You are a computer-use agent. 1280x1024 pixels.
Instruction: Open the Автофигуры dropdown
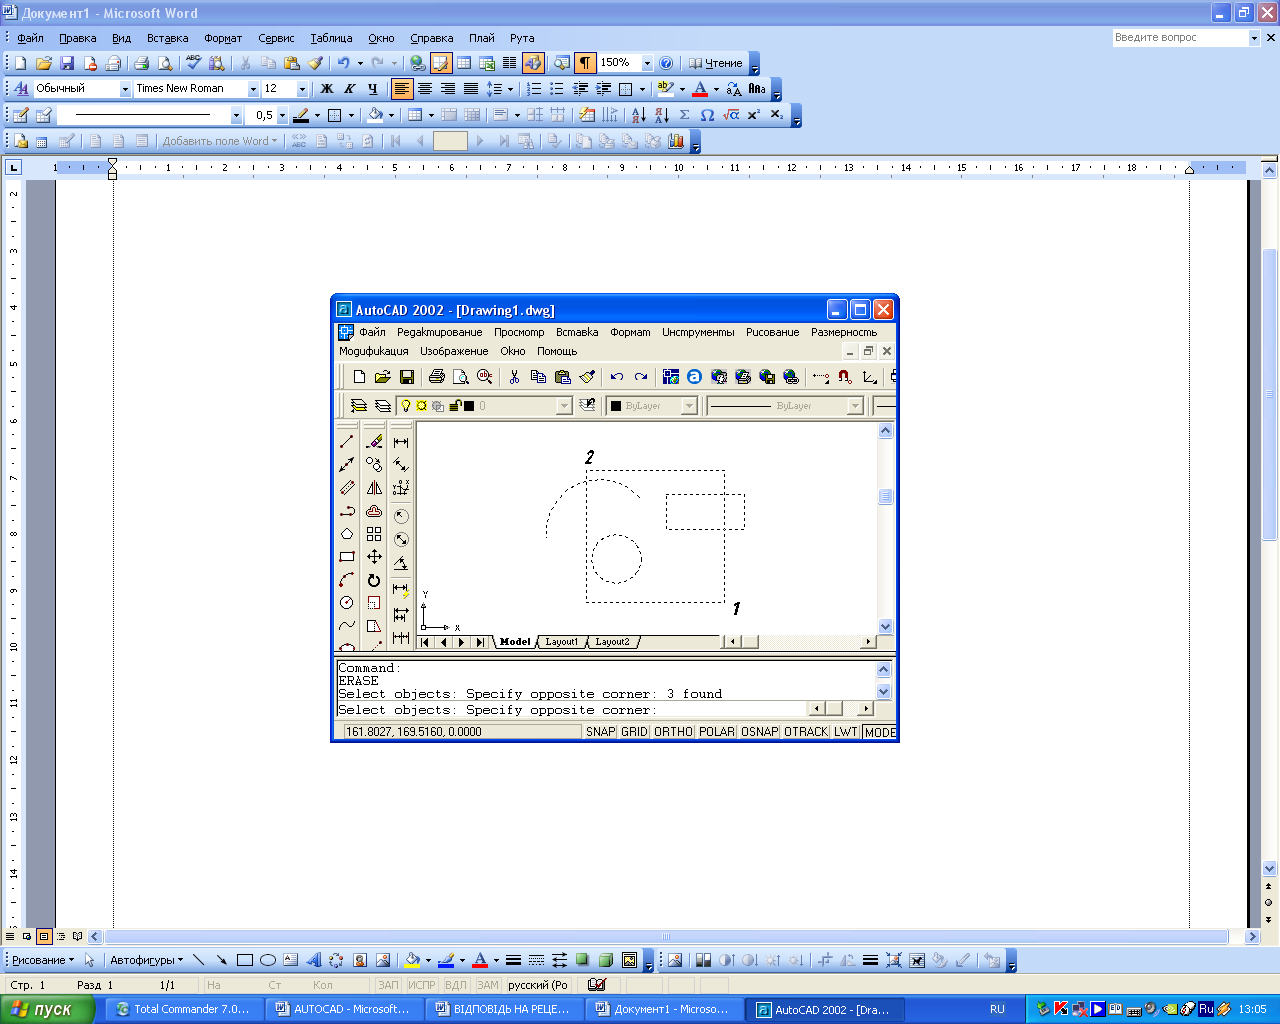146,960
